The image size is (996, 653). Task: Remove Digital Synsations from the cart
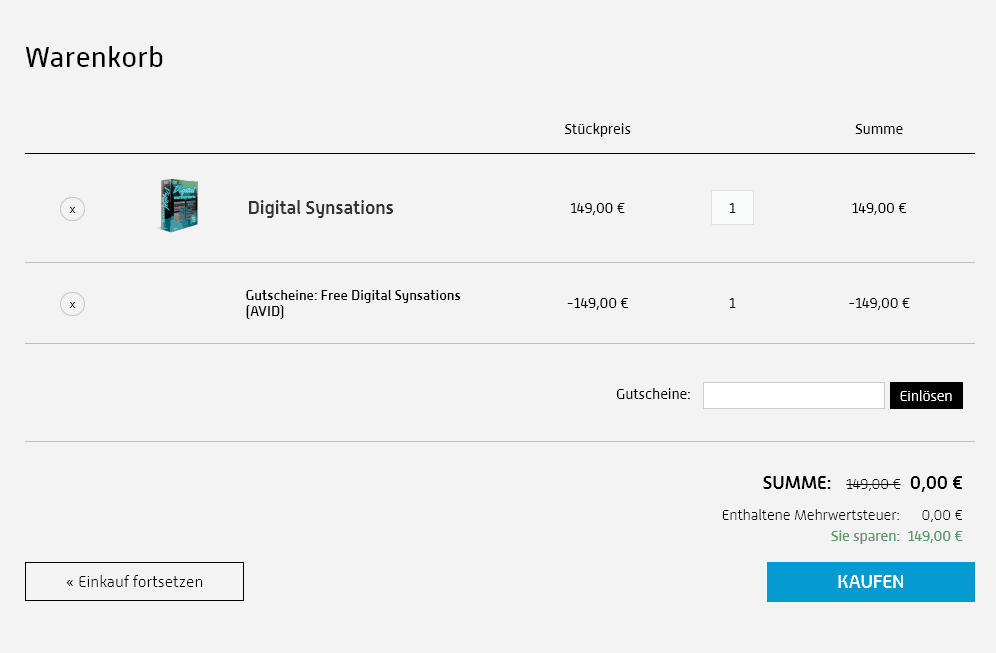pos(72,209)
